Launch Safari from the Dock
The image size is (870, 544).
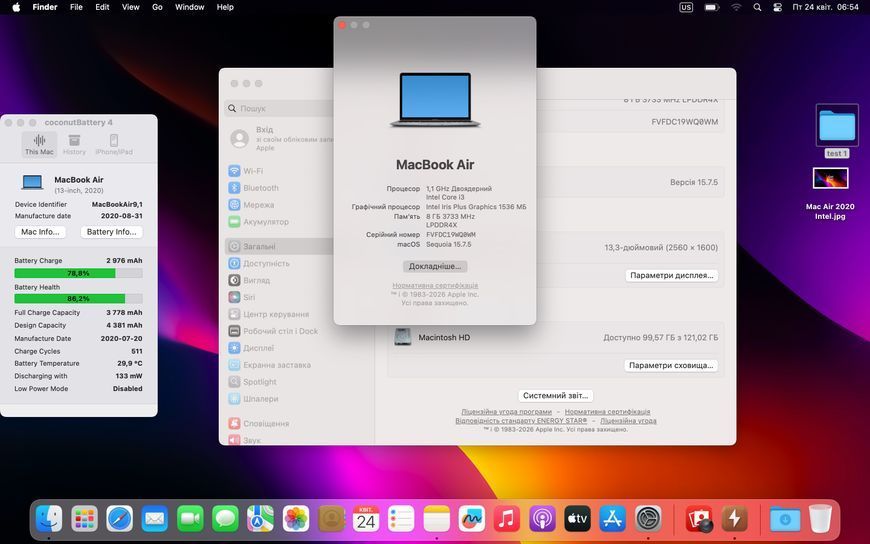tap(120, 519)
